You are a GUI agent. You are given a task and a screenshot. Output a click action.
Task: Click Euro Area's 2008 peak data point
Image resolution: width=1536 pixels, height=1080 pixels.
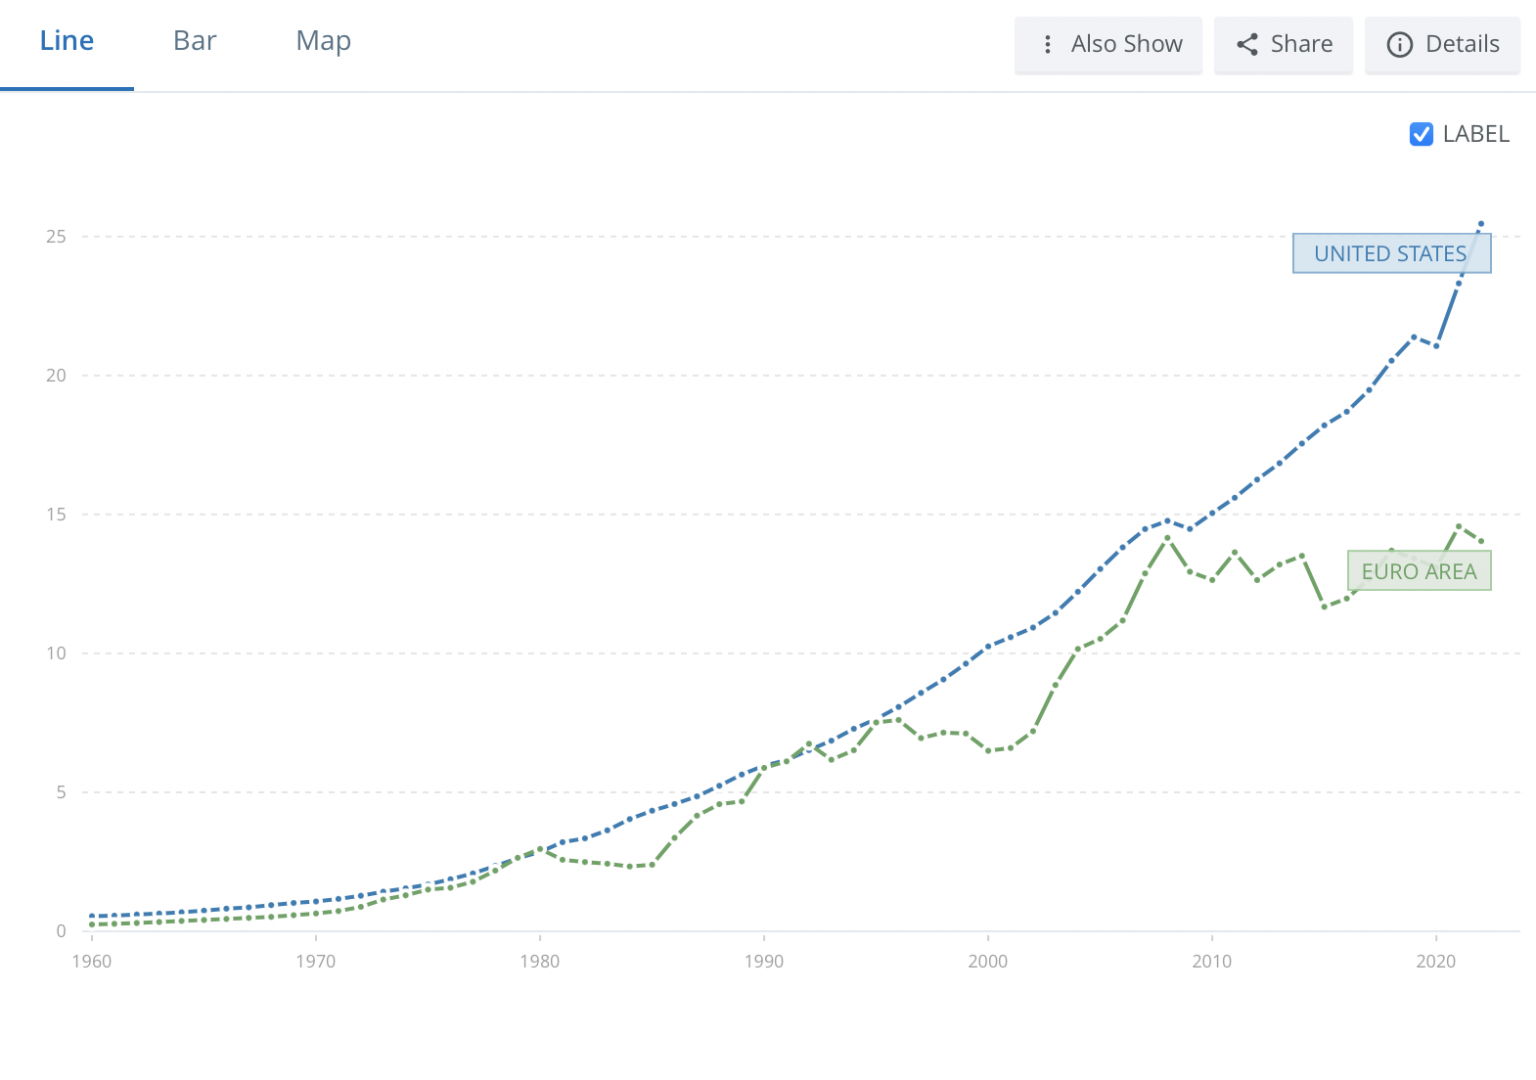click(x=1167, y=538)
